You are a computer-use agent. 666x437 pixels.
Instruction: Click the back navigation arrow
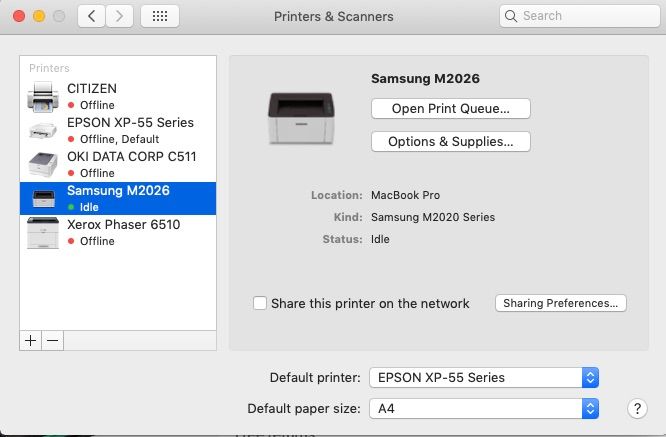coord(91,16)
